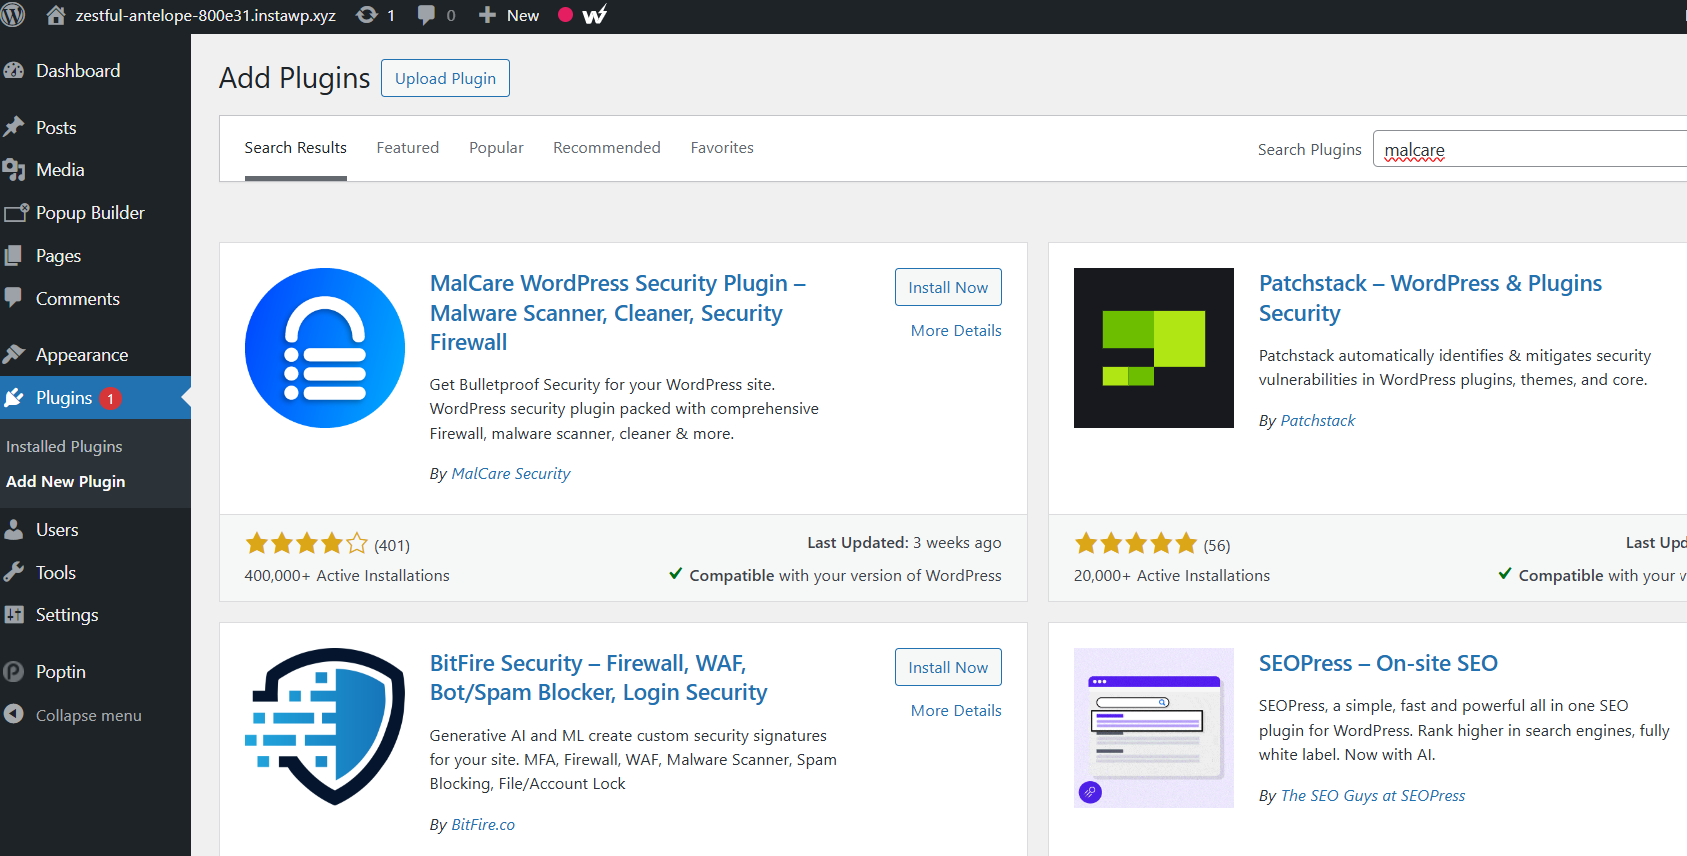Open the Settings menu label
This screenshot has height=856, width=1687.
coord(67,615)
